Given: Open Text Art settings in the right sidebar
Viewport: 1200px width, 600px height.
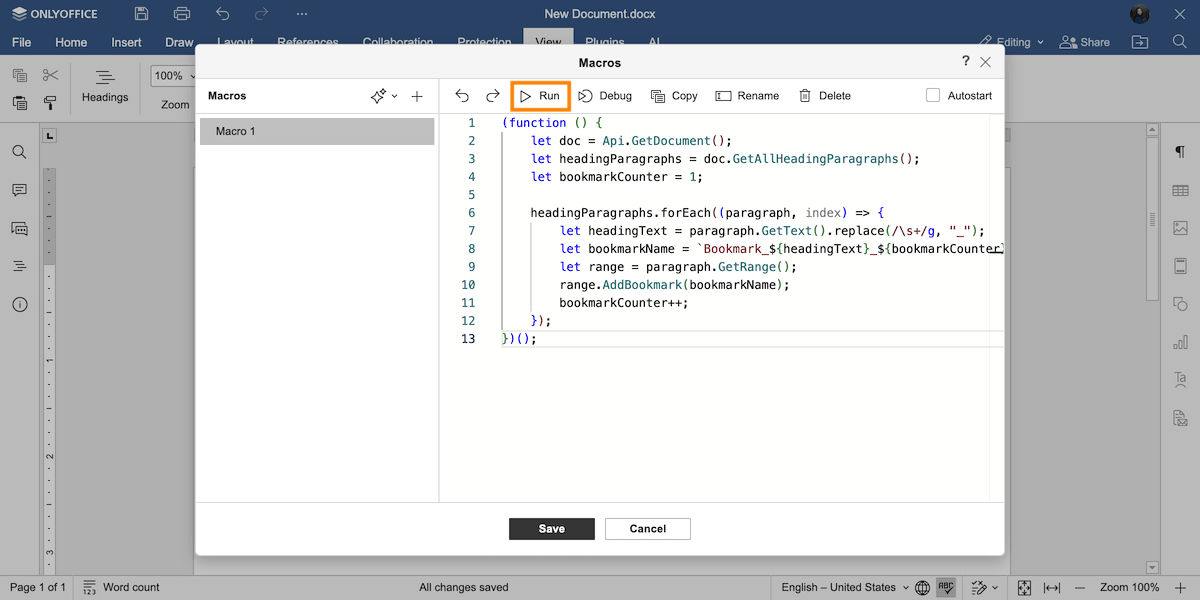Looking at the screenshot, I should tap(1180, 380).
